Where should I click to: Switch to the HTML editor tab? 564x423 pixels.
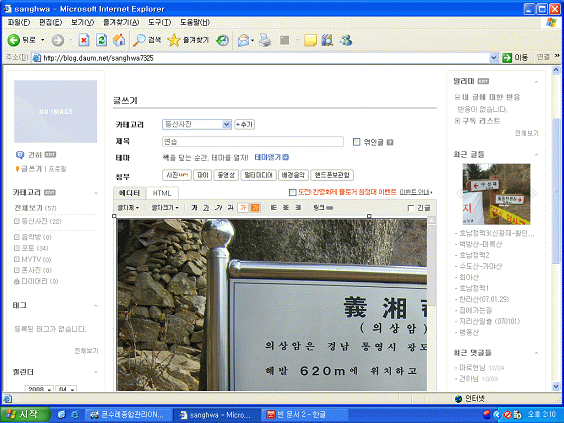(162, 193)
